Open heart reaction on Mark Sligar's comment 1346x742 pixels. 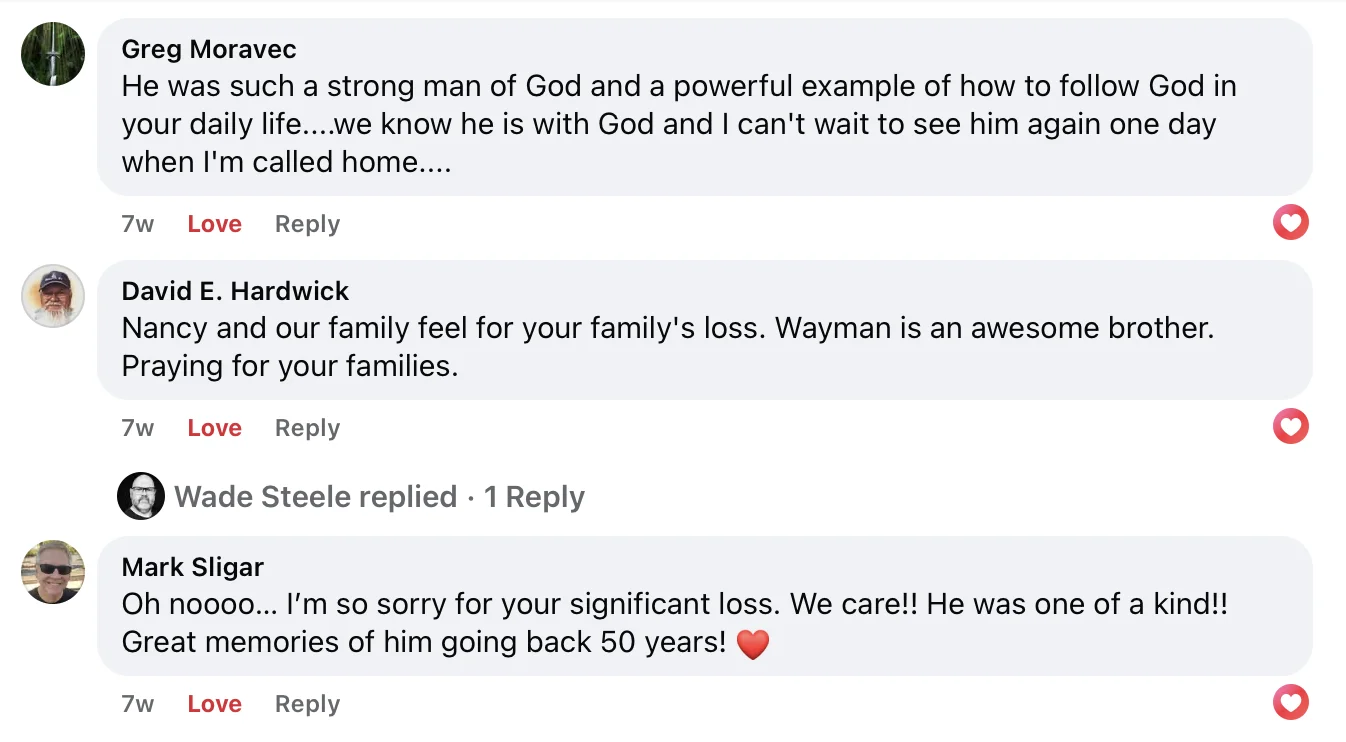[x=1290, y=702]
